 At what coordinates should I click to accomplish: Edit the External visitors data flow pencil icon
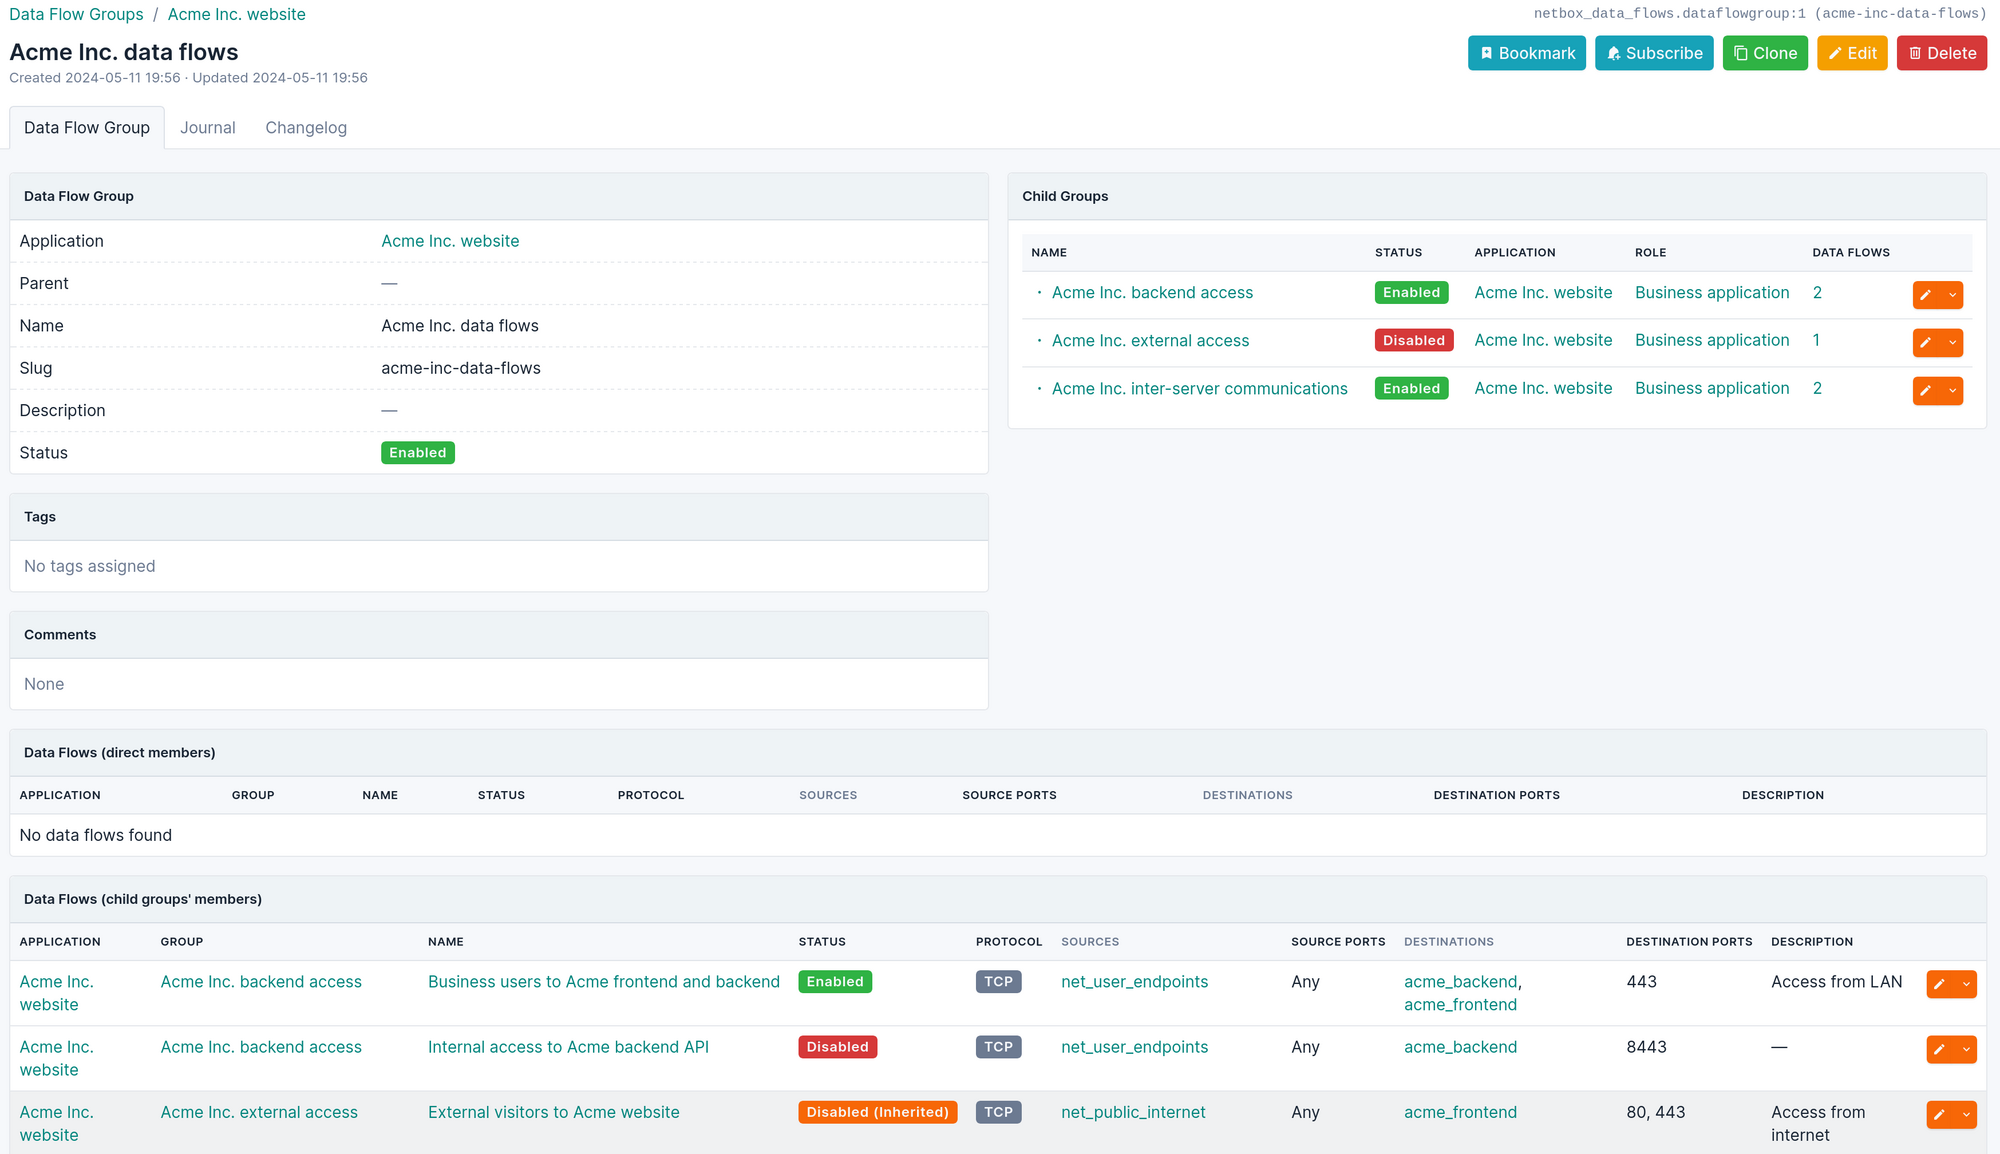pos(1940,1114)
